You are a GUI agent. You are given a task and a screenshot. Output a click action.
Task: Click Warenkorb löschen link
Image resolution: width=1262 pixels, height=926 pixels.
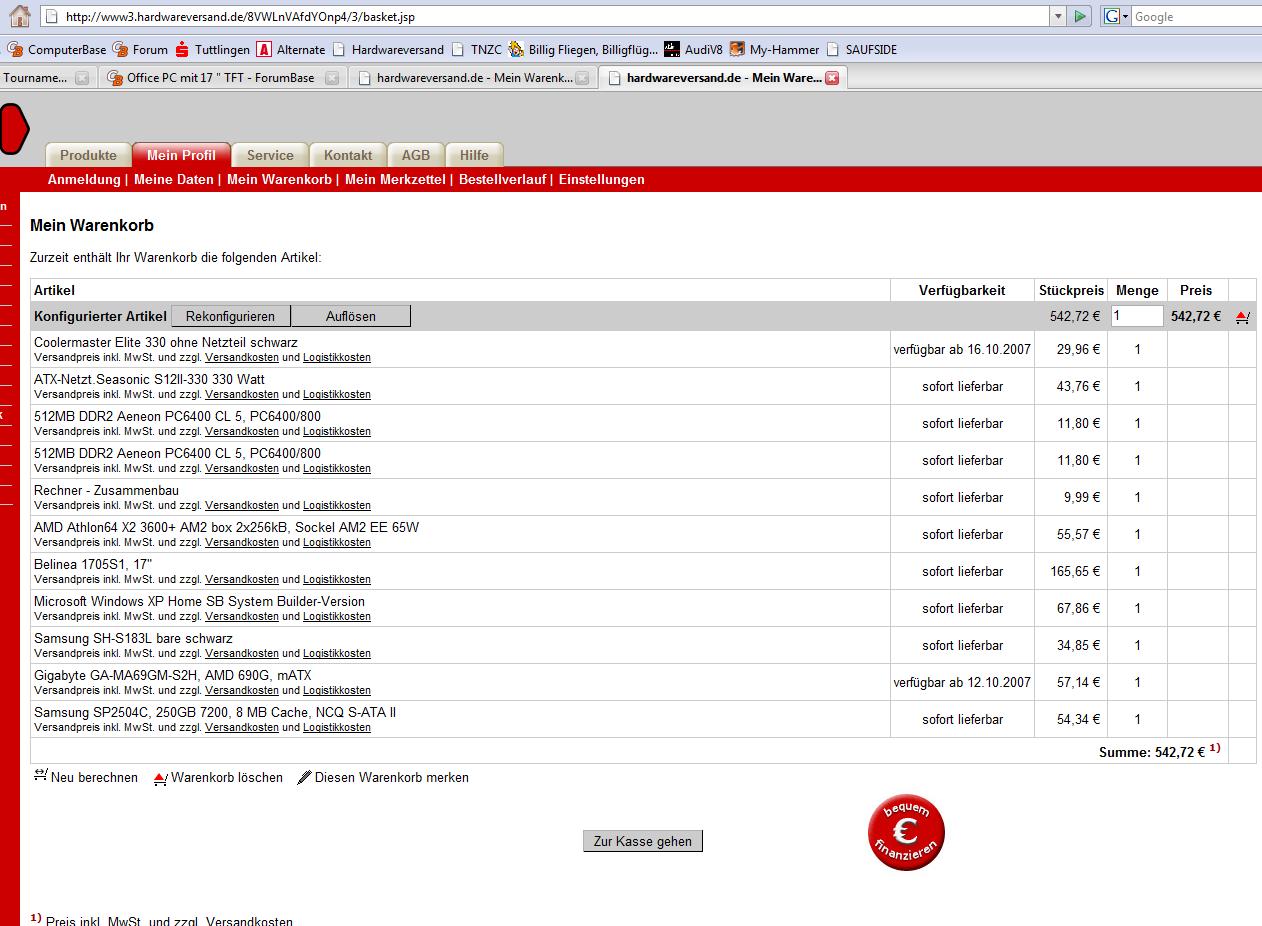point(227,777)
